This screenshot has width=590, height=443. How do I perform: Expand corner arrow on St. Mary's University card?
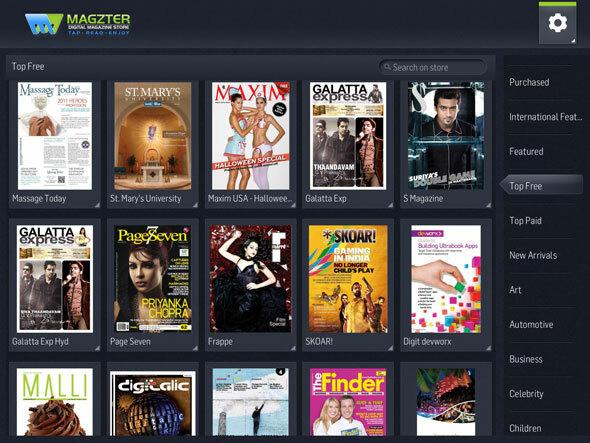[x=195, y=205]
